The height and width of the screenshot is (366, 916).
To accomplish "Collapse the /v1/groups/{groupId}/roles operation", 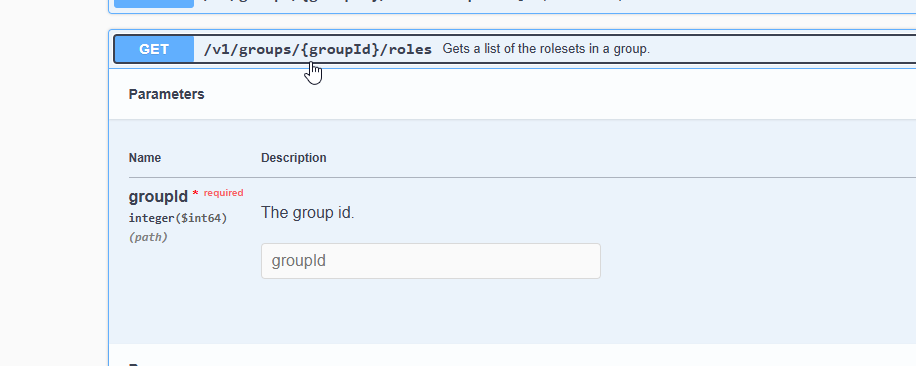I will [515, 49].
